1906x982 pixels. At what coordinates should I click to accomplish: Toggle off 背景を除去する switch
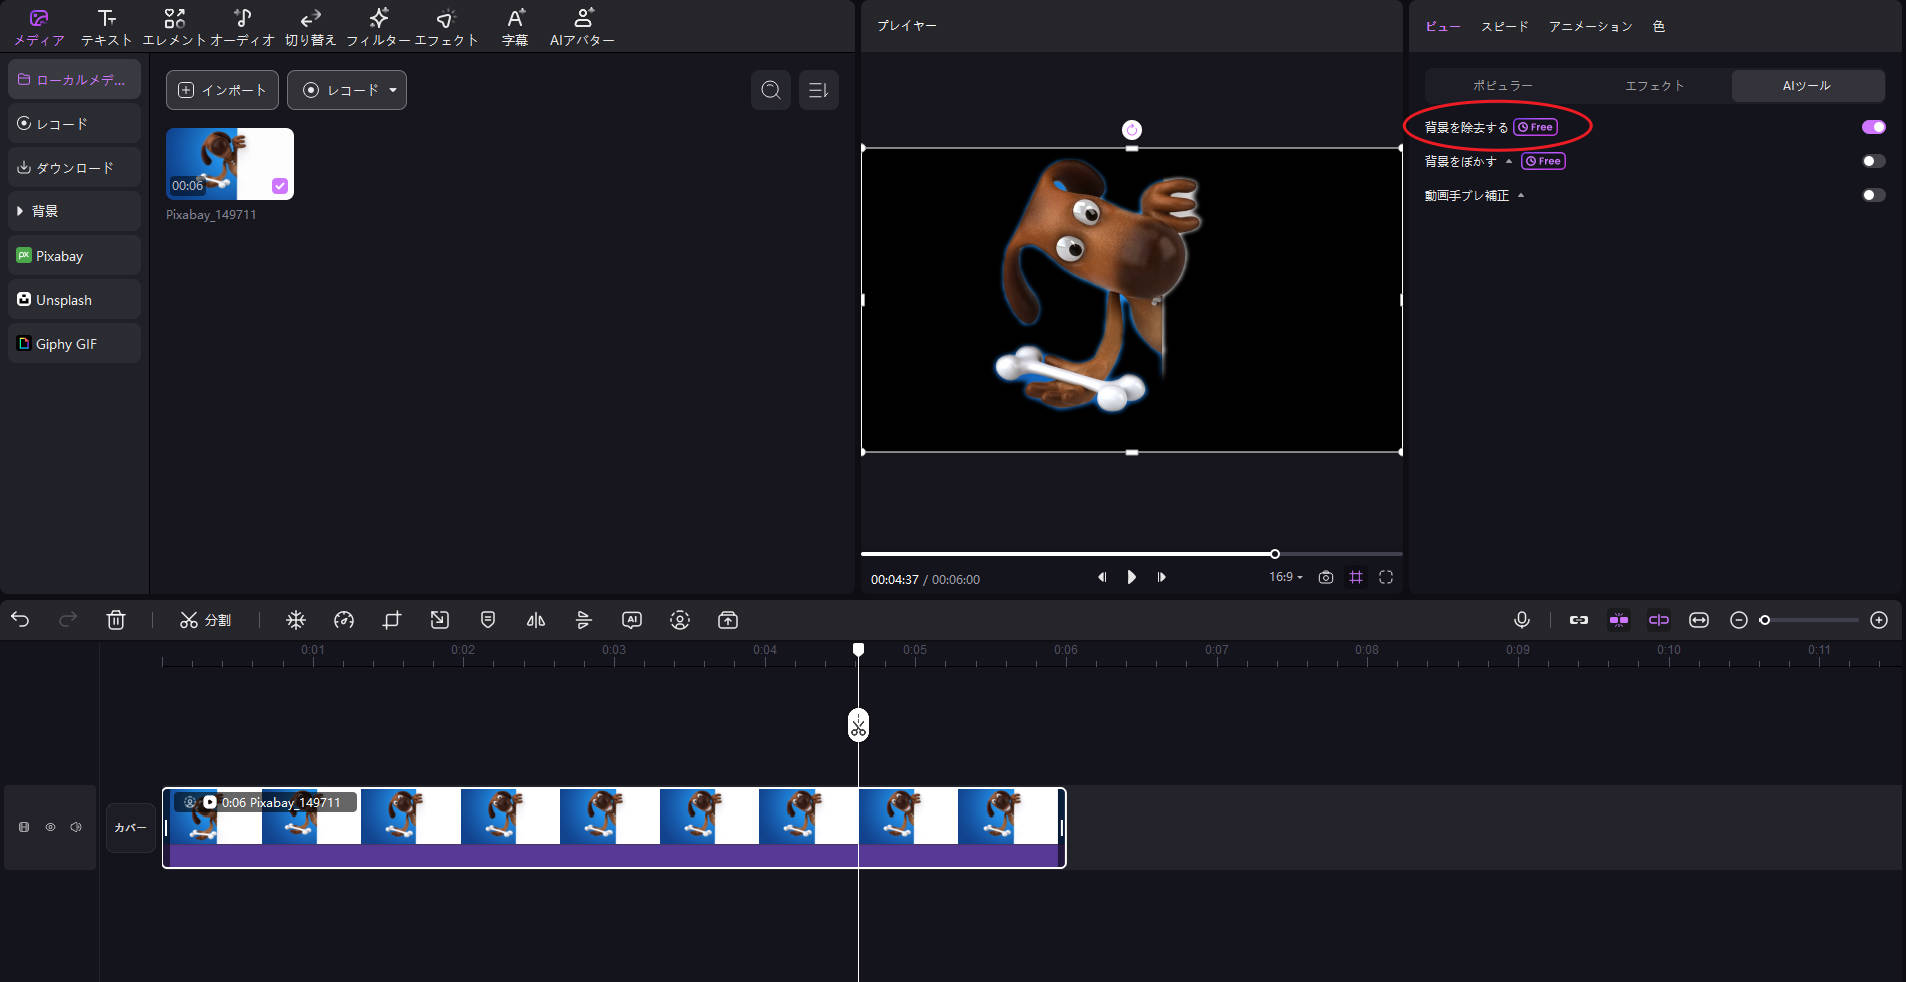click(1873, 127)
